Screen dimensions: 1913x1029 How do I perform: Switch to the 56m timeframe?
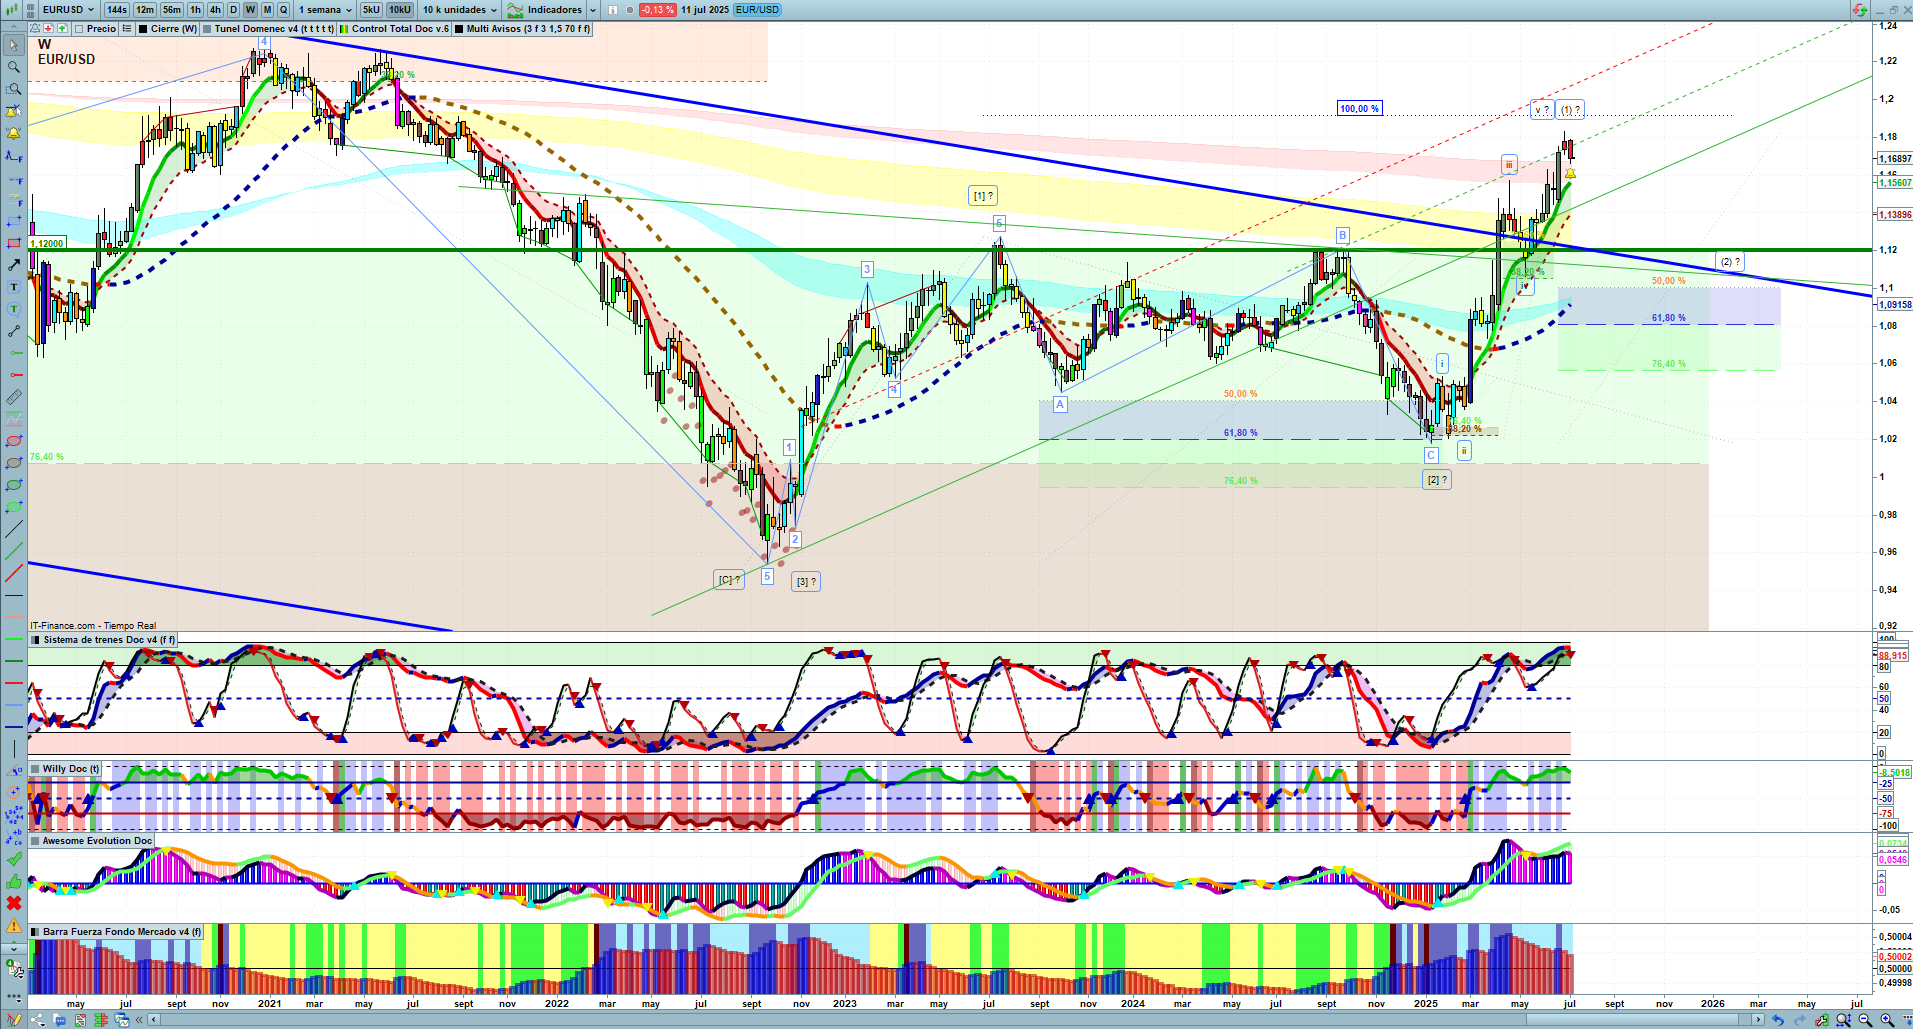(x=172, y=10)
